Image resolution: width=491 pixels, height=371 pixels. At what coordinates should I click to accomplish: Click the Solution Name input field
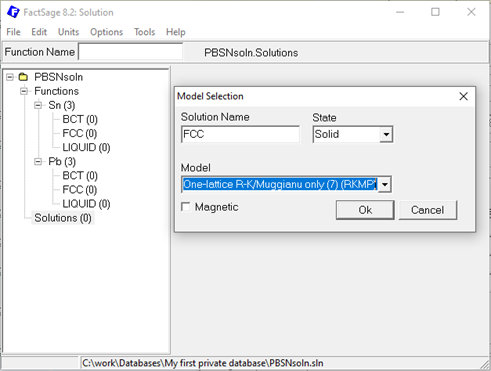pyautogui.click(x=240, y=134)
